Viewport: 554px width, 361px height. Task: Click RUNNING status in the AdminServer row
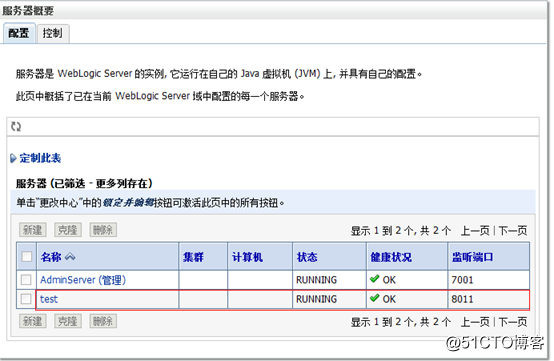[x=316, y=280]
